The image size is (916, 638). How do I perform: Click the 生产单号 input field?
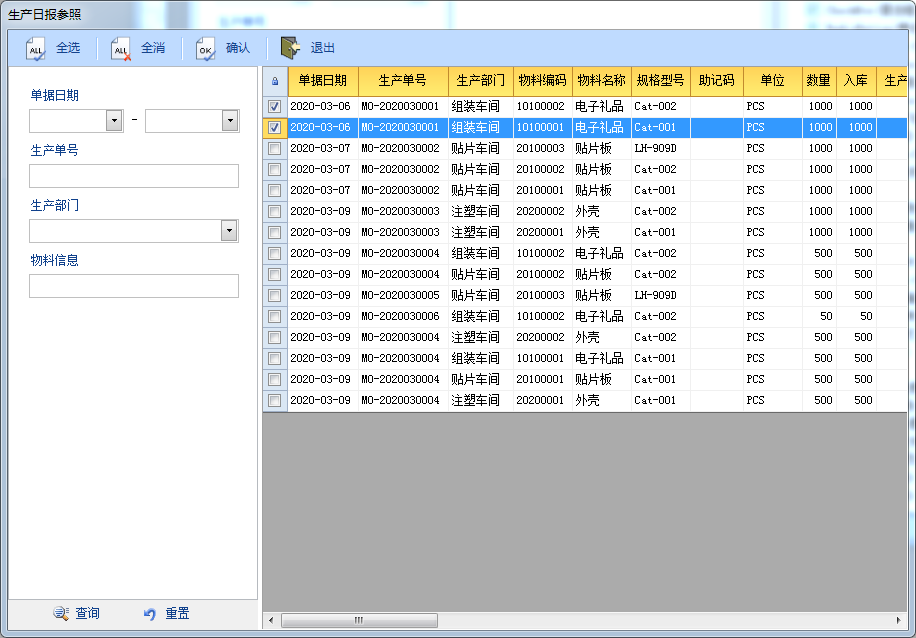pyautogui.click(x=134, y=176)
